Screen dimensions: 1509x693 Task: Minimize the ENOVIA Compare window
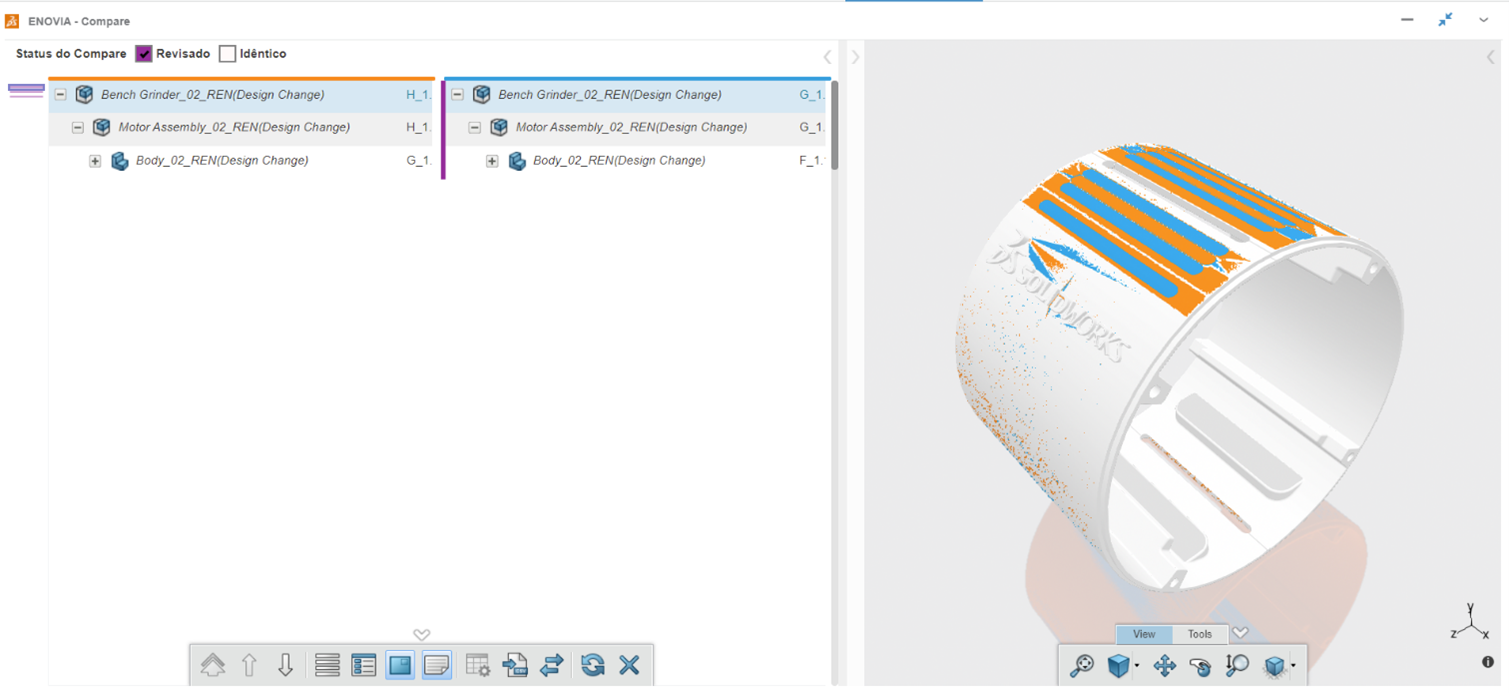tap(1407, 20)
